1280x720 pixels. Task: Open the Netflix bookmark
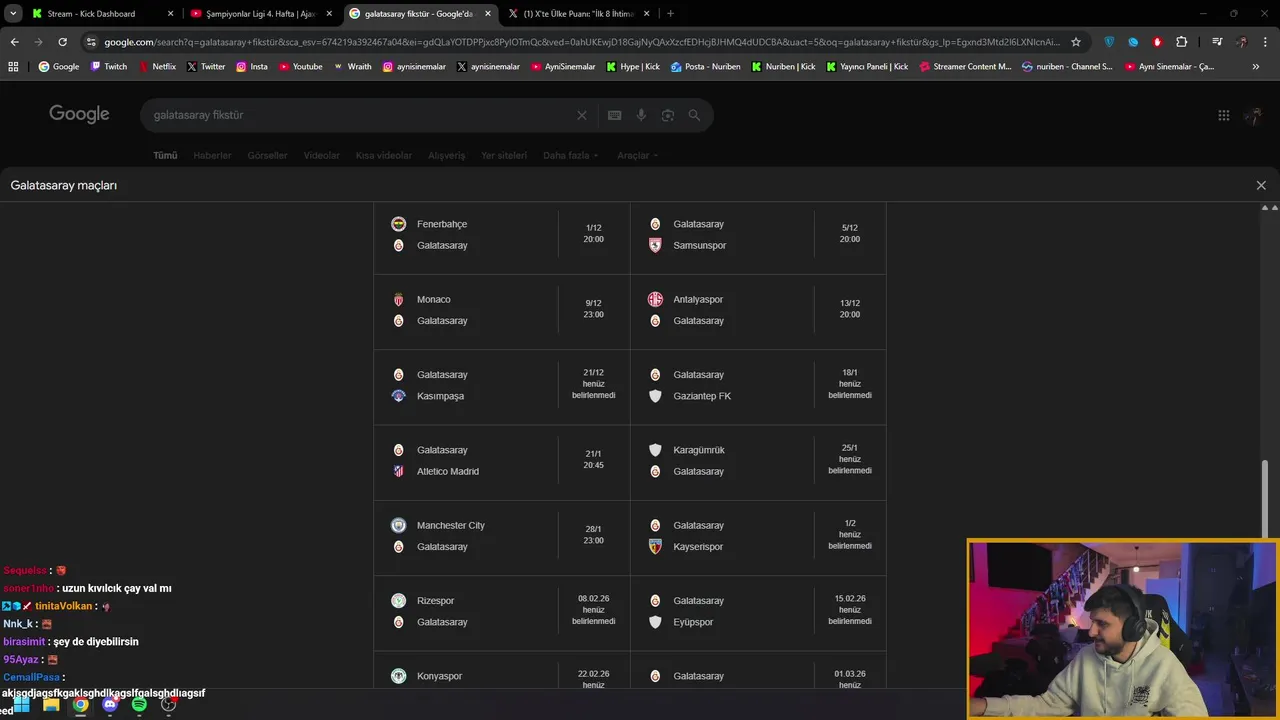click(x=157, y=67)
